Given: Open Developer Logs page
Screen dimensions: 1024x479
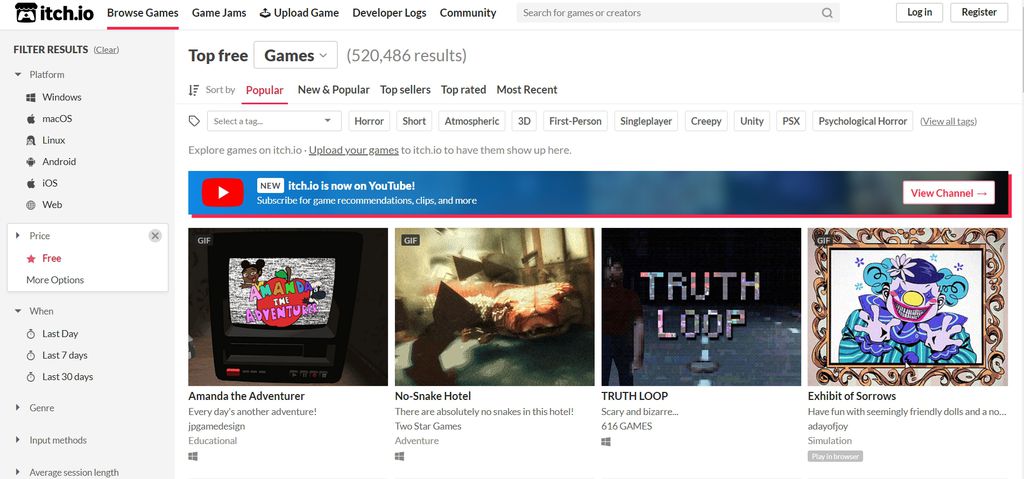Looking at the screenshot, I should pyautogui.click(x=389, y=13).
